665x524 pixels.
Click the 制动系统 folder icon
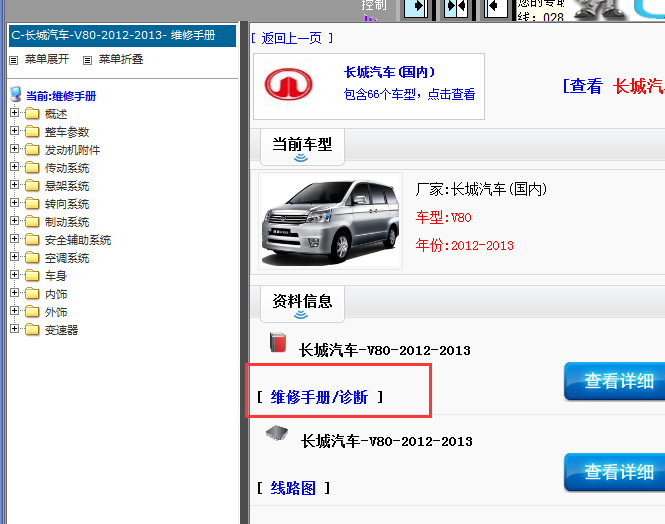pos(32,222)
